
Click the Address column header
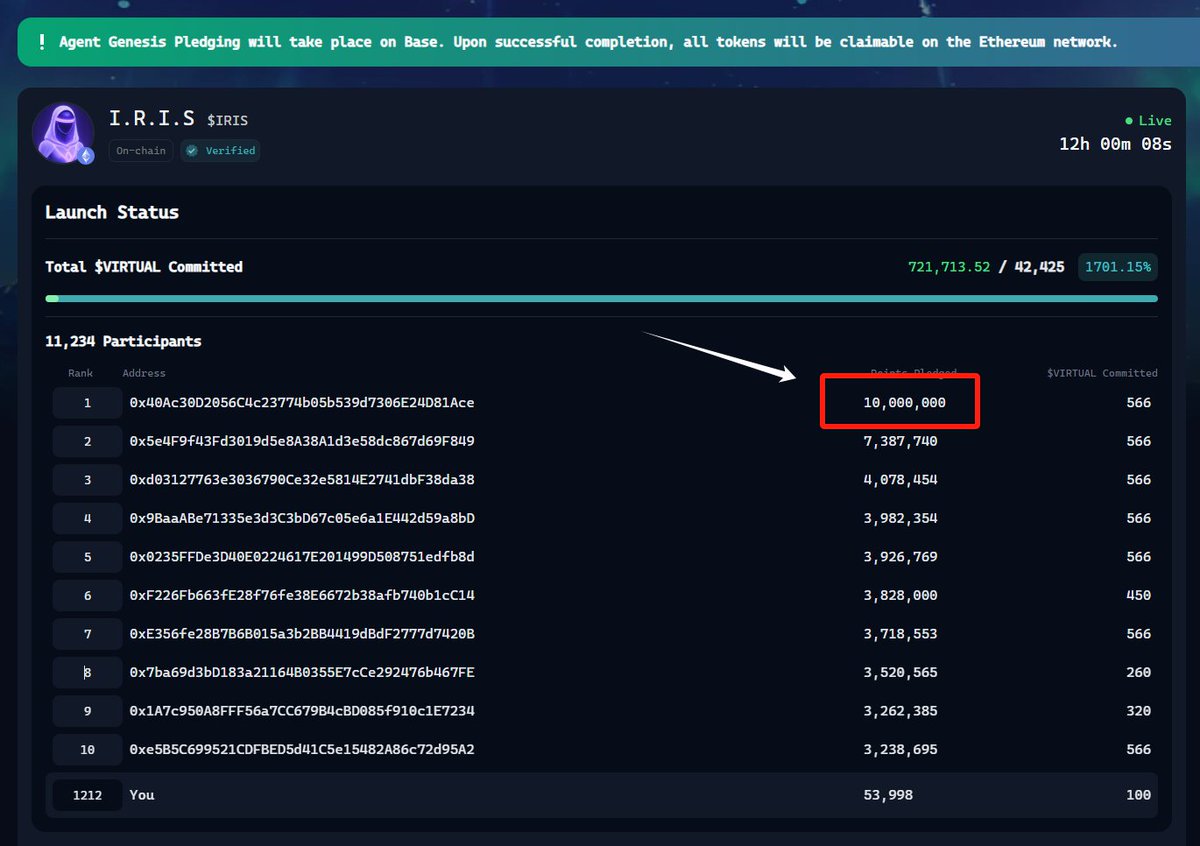[x=144, y=373]
